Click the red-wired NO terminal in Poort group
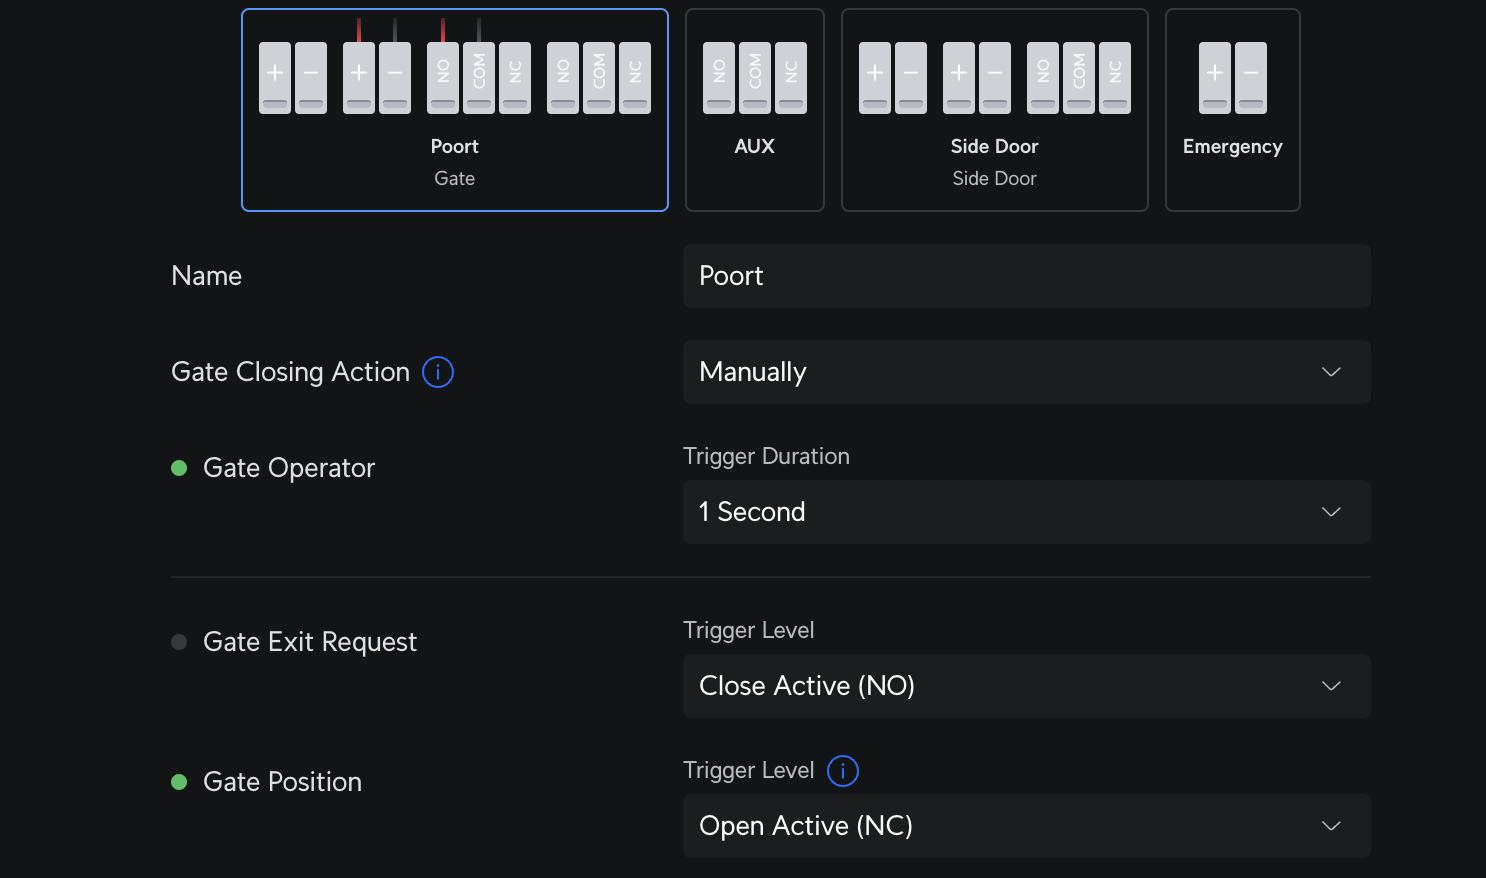Viewport: 1486px width, 878px height. [443, 78]
